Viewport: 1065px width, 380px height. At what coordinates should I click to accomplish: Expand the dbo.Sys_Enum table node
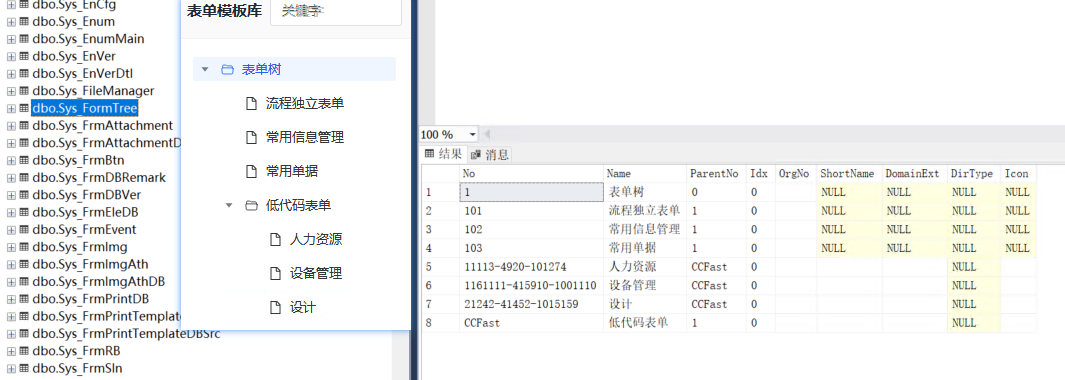point(11,22)
